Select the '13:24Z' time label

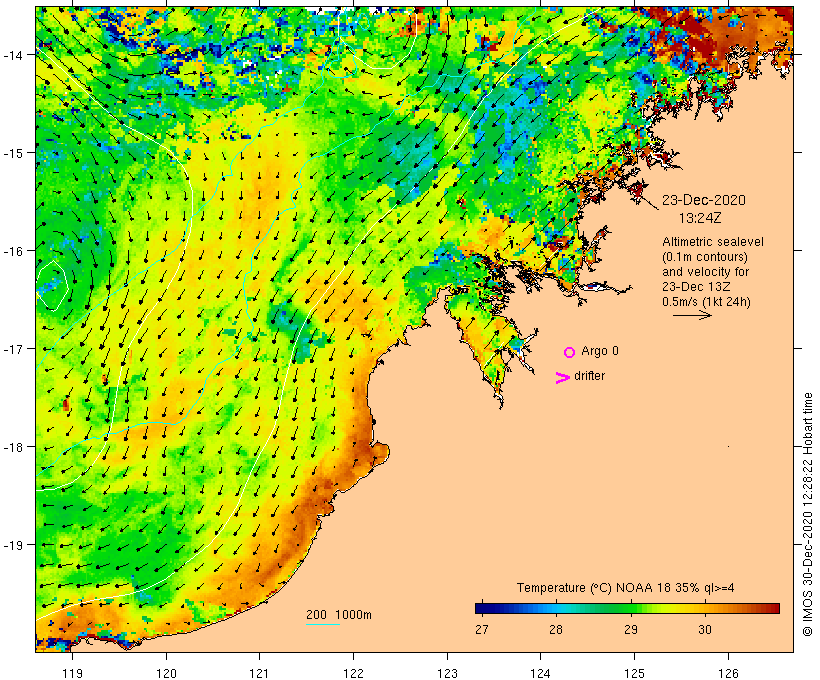click(x=700, y=218)
